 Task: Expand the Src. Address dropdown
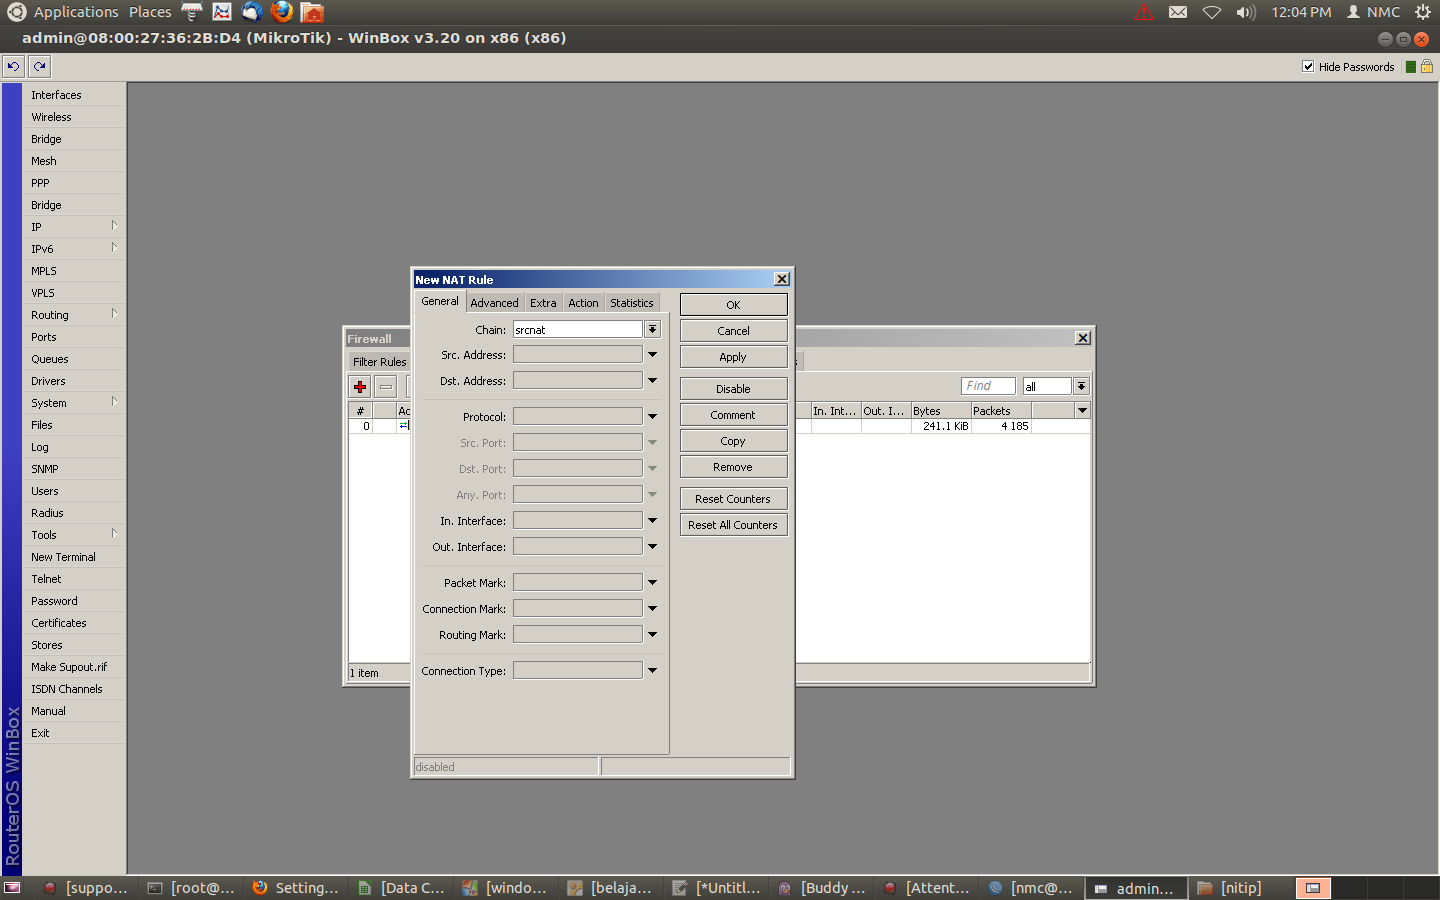(x=652, y=353)
